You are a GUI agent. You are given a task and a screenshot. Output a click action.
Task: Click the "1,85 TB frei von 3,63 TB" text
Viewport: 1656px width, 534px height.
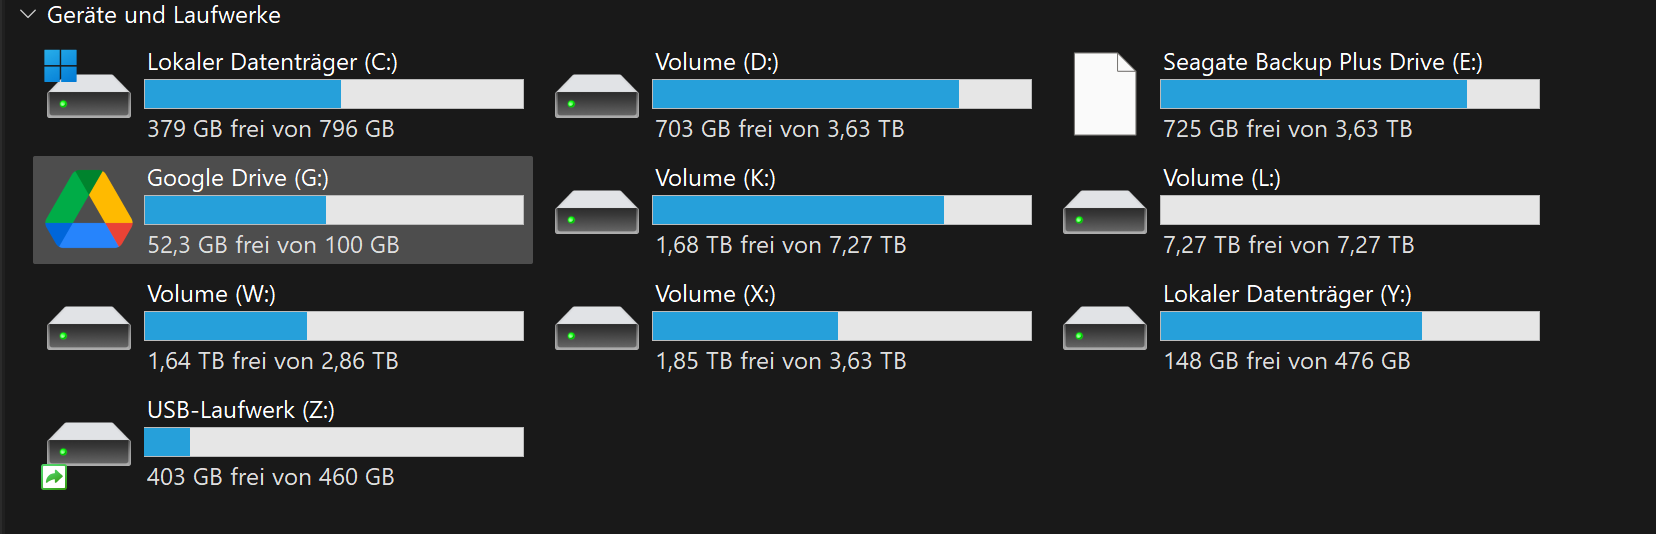pyautogui.click(x=781, y=361)
